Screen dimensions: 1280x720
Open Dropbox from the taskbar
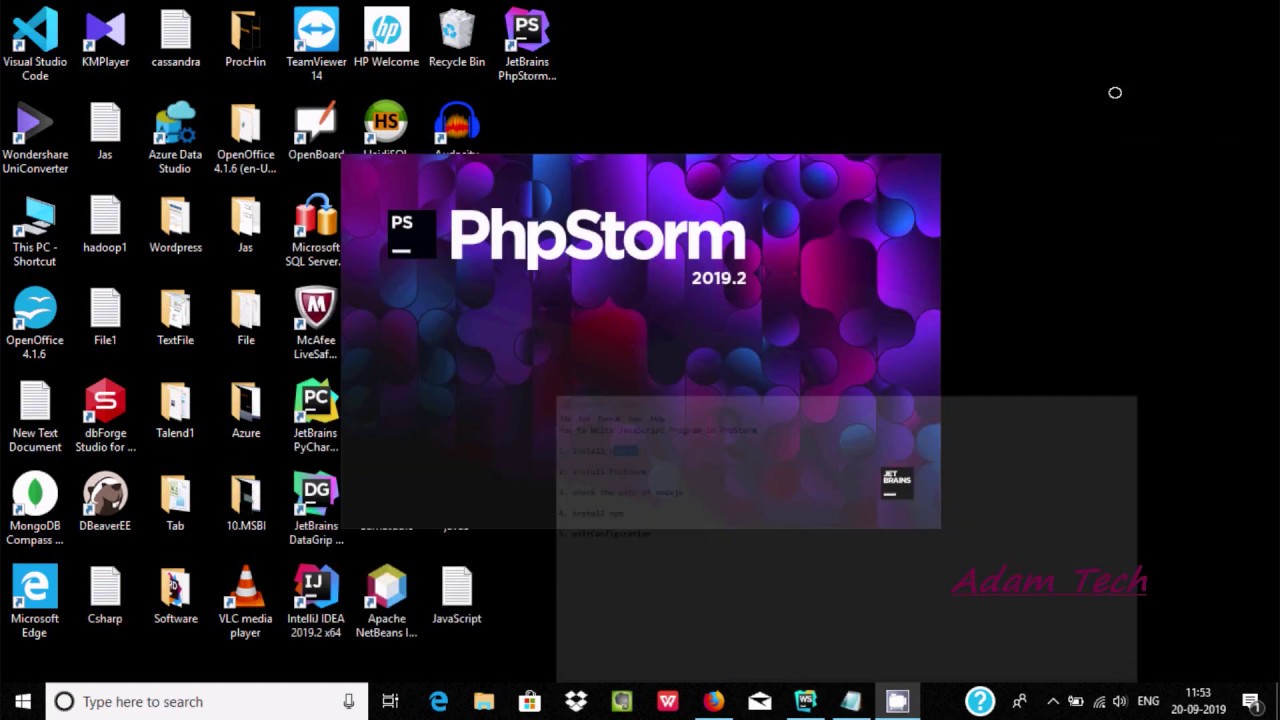576,701
